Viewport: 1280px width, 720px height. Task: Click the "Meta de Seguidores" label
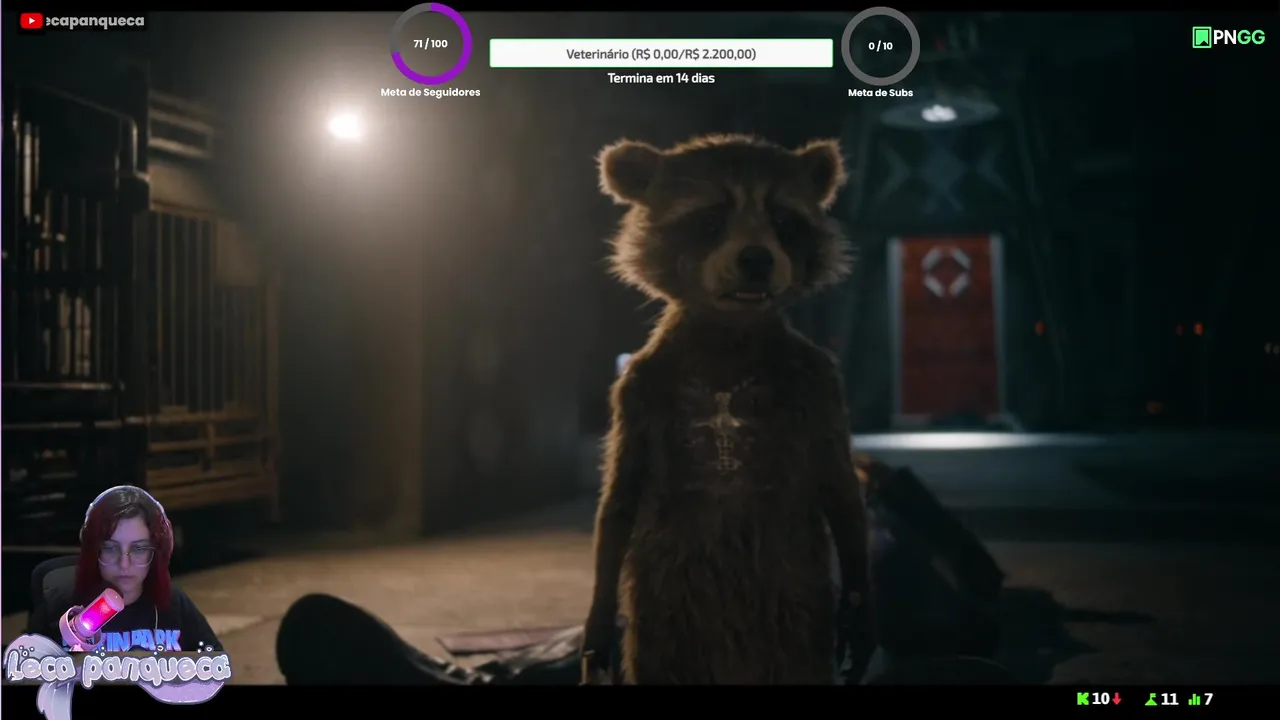click(430, 92)
